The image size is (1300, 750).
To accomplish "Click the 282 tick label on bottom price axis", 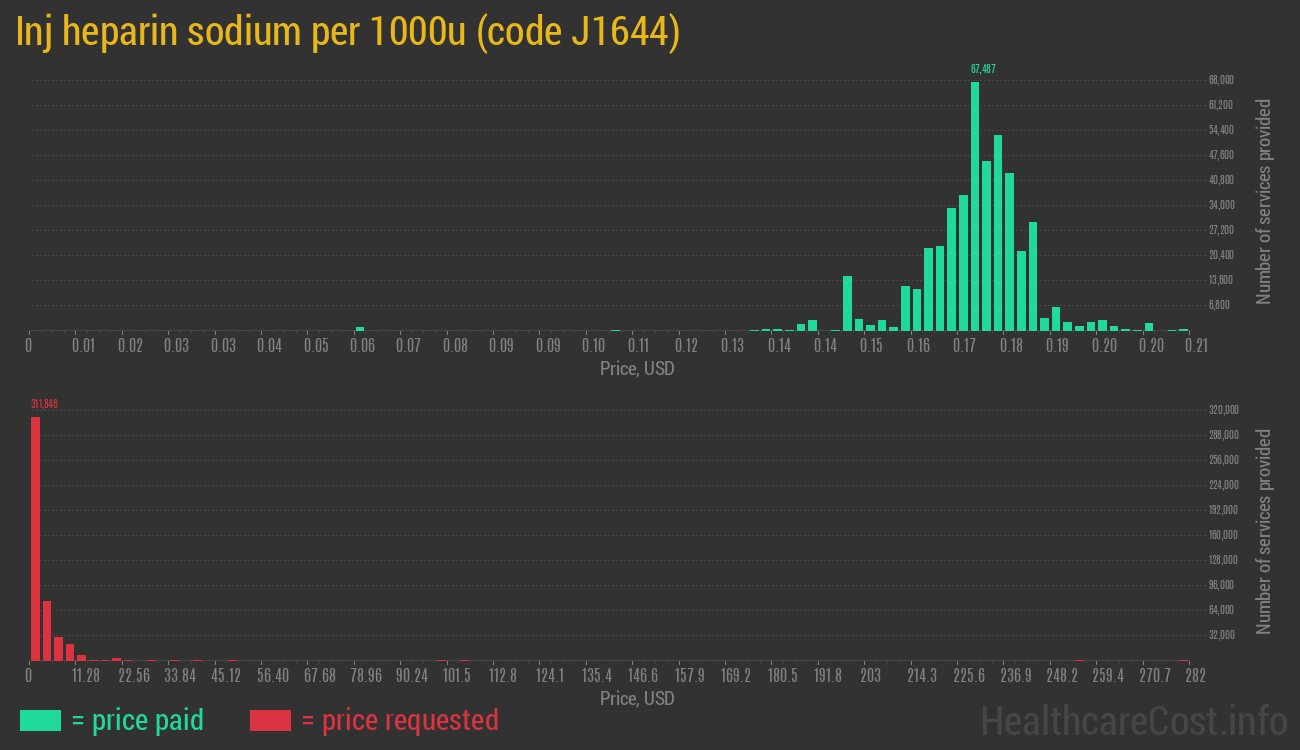I will [1196, 675].
